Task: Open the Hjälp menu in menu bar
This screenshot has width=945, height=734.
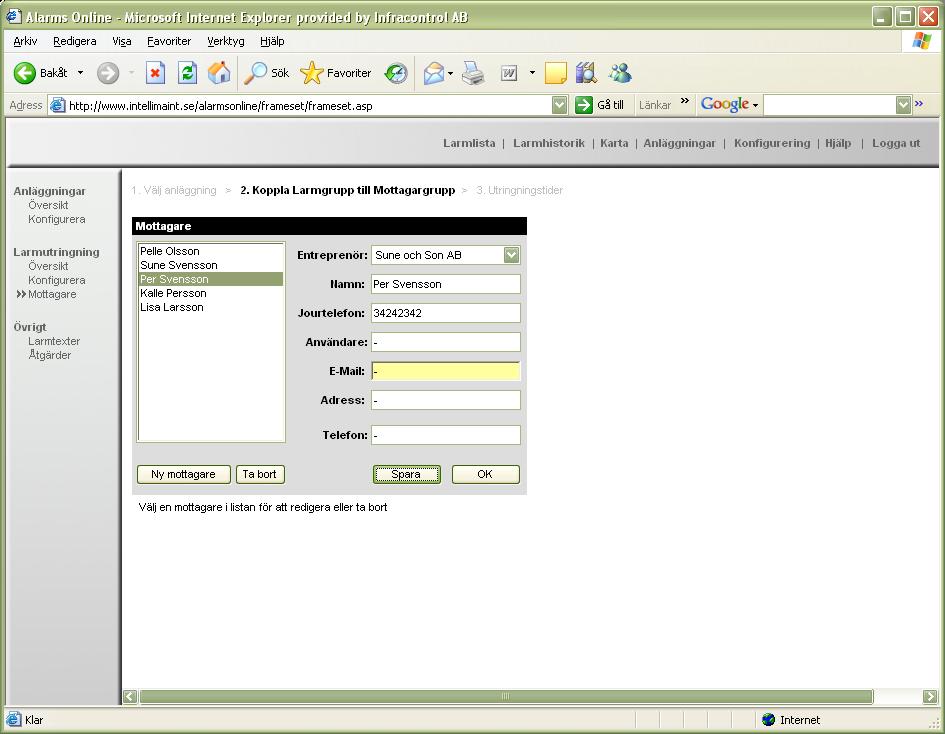Action: pyautogui.click(x=272, y=41)
